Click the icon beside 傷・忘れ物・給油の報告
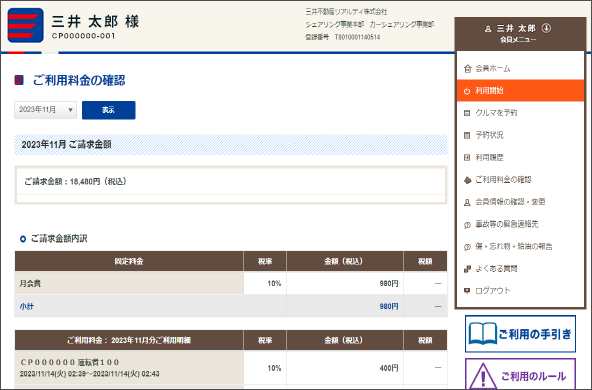592x390 pixels. tap(467, 247)
